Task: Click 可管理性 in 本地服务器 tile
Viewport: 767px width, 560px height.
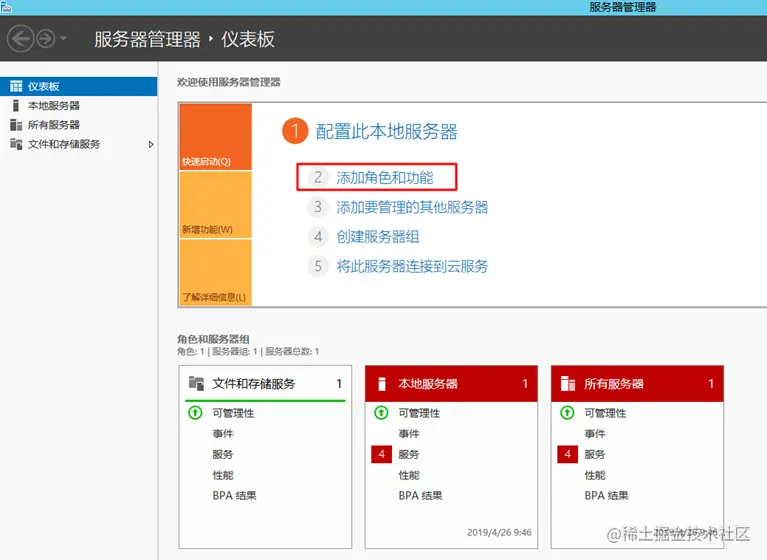Action: (x=419, y=413)
